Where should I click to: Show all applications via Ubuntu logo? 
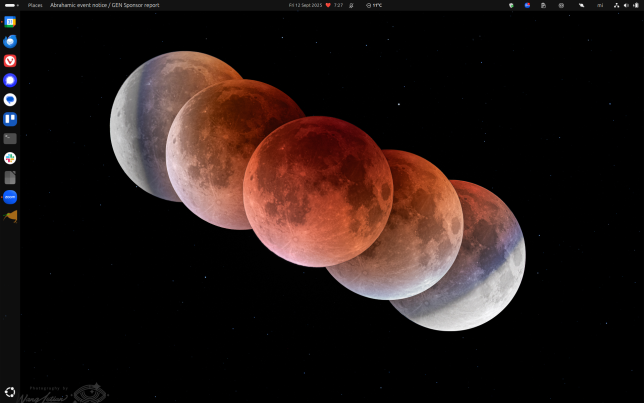[10, 392]
